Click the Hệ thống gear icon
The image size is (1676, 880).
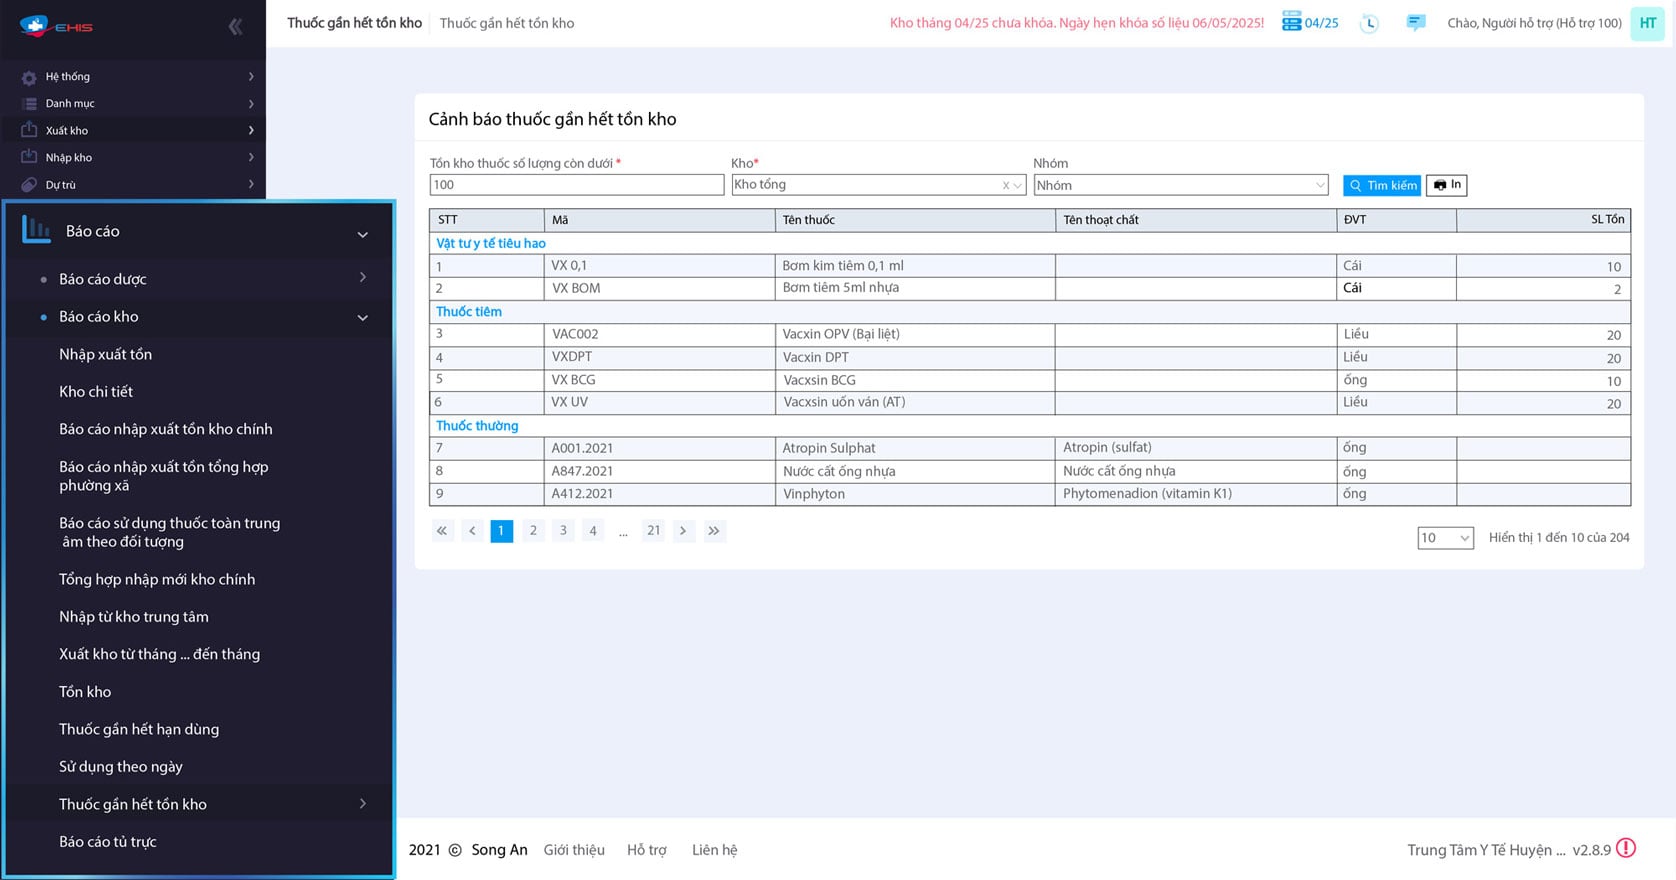pyautogui.click(x=29, y=77)
